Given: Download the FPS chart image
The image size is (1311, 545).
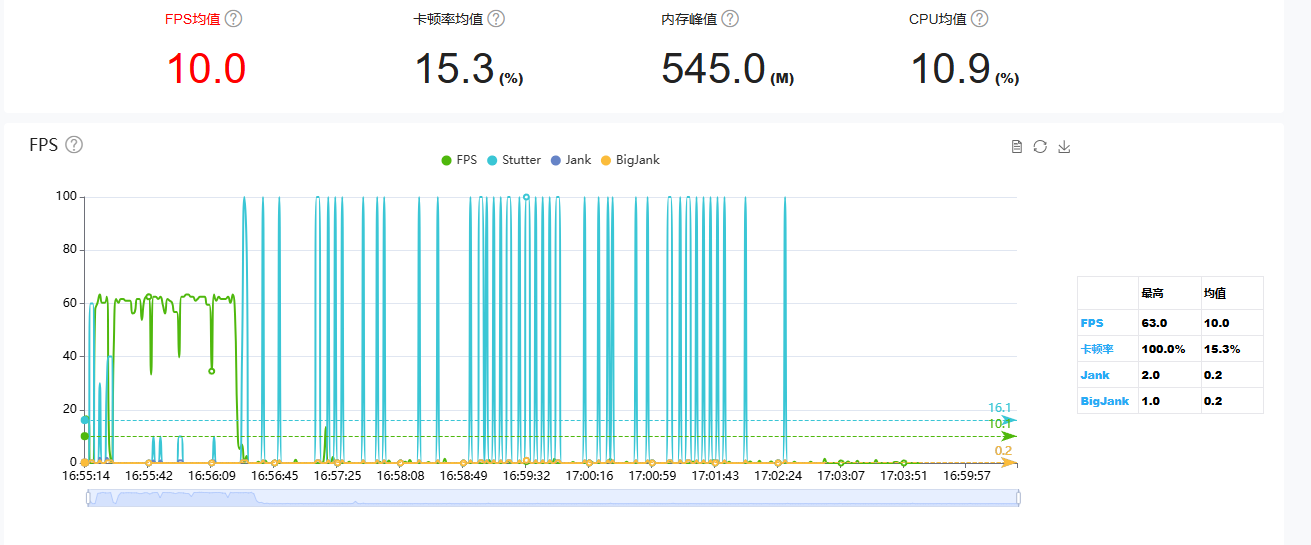Looking at the screenshot, I should pos(1064,147).
